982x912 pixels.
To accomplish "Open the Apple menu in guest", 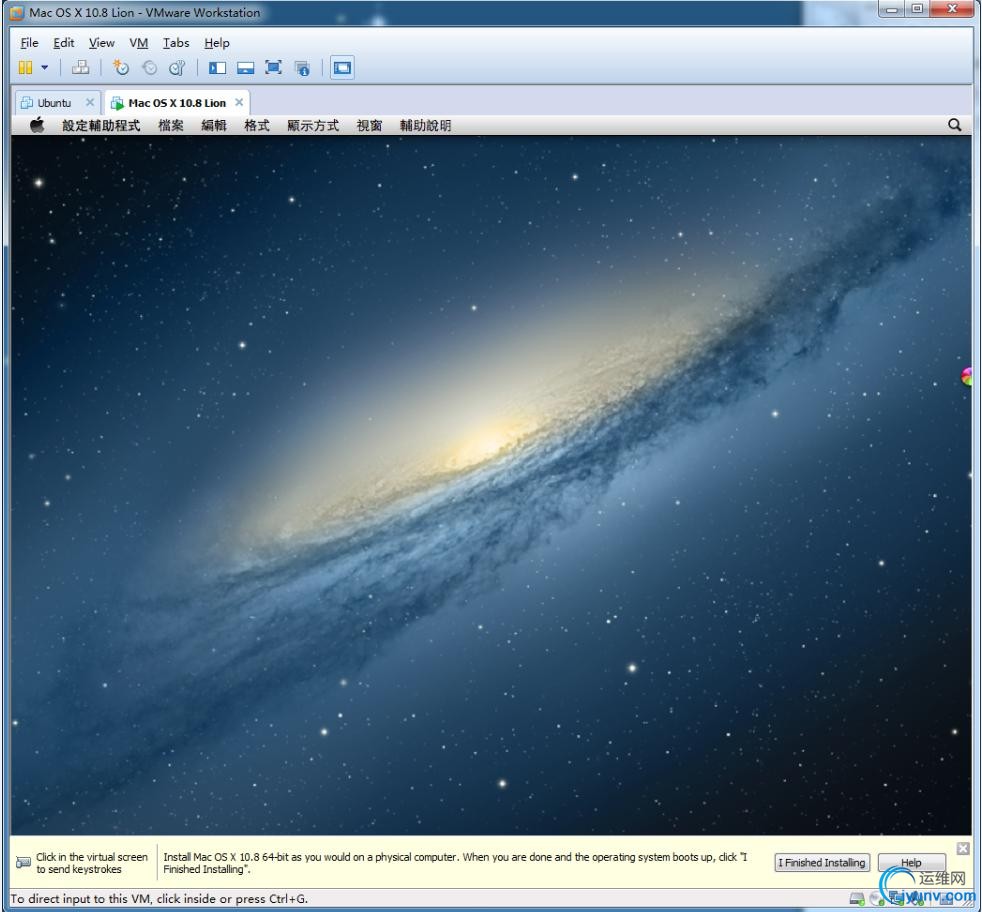I will click(x=38, y=125).
